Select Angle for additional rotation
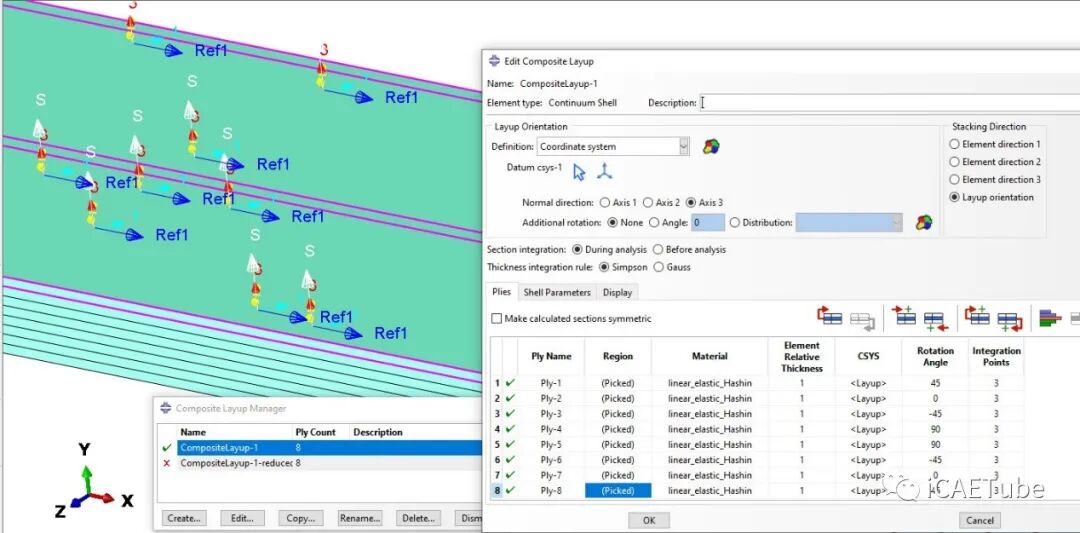1080x533 pixels. click(654, 222)
